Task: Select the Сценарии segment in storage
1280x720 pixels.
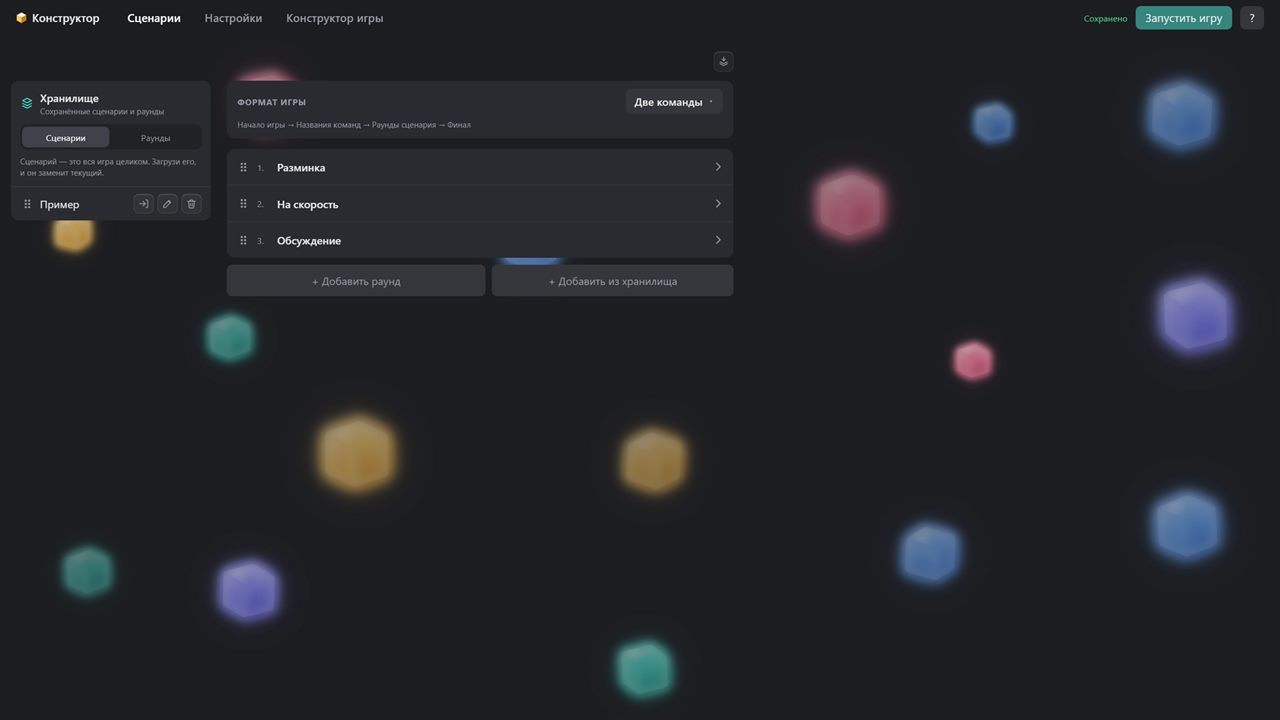Action: pos(66,138)
